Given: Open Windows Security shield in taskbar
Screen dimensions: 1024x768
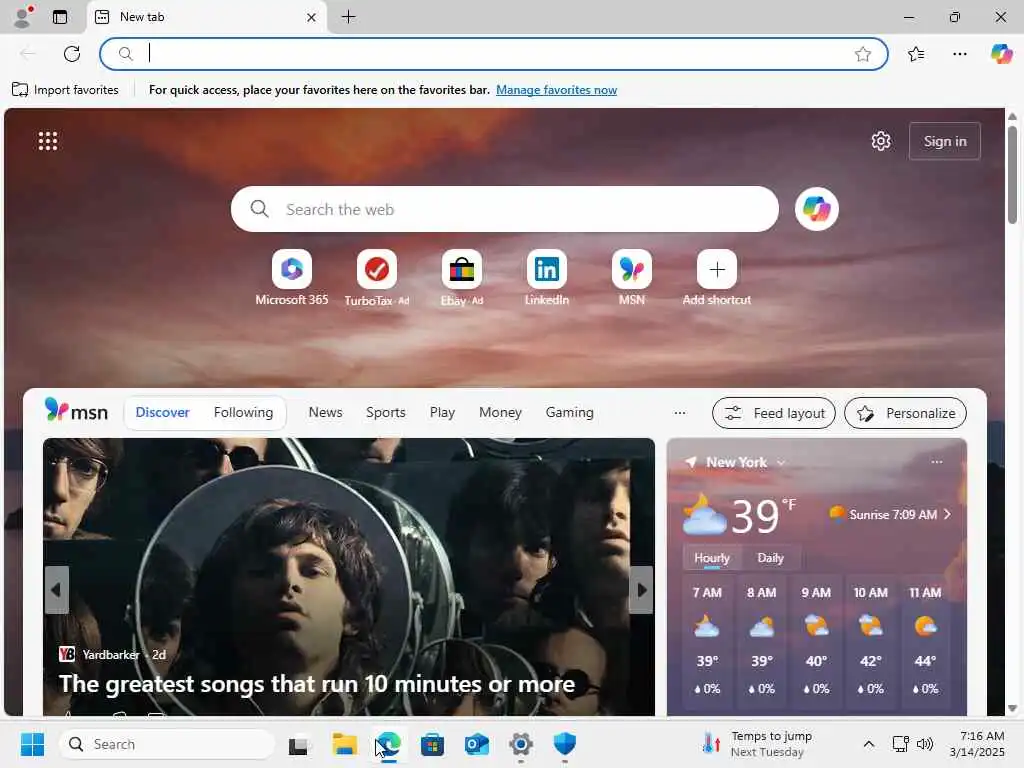Looking at the screenshot, I should tap(564, 744).
